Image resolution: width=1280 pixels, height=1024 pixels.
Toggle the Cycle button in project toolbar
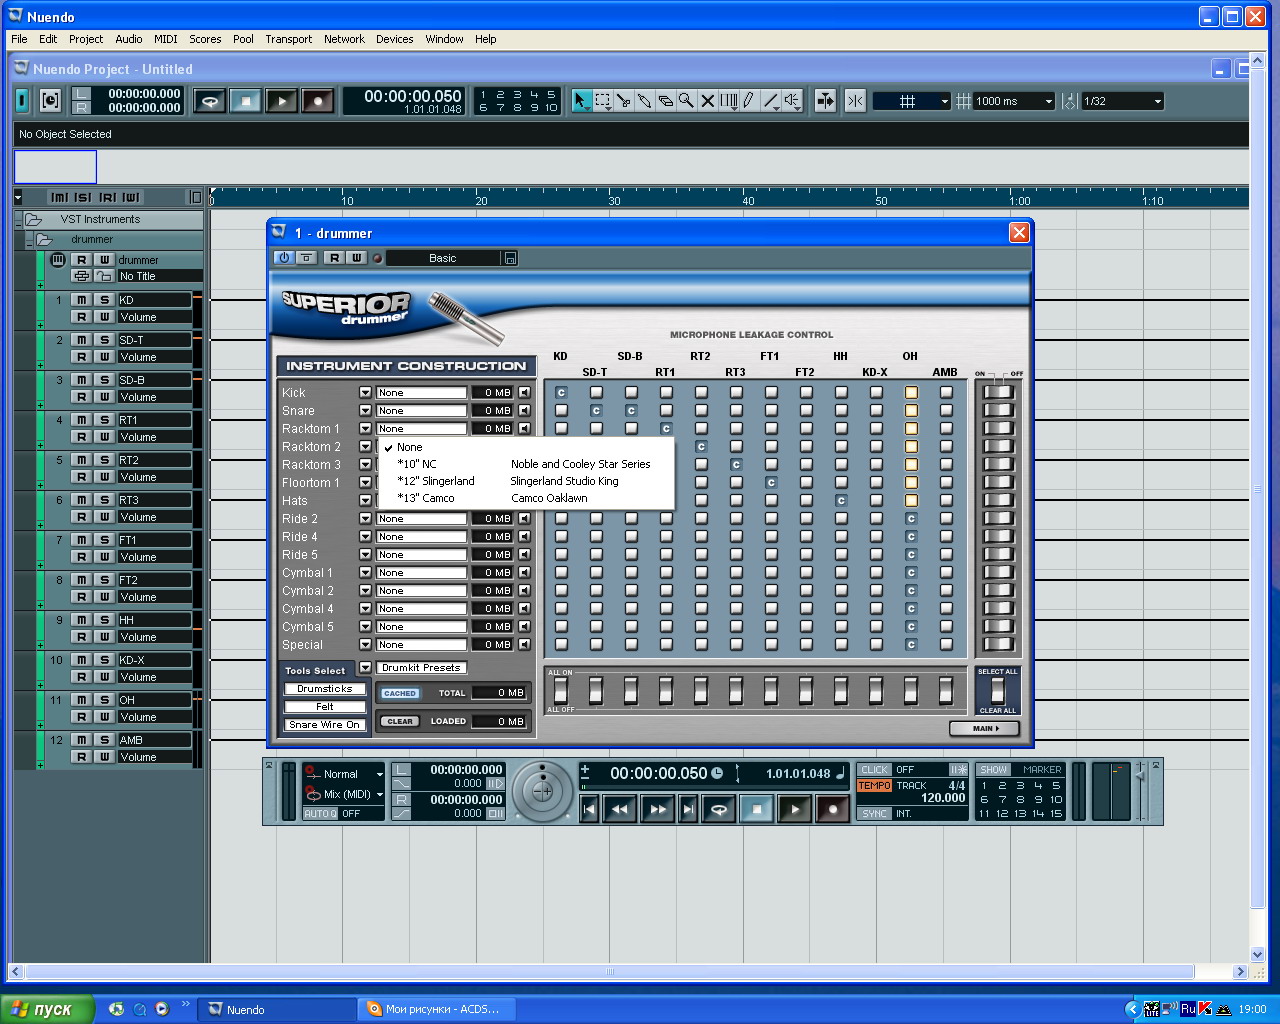[x=209, y=101]
